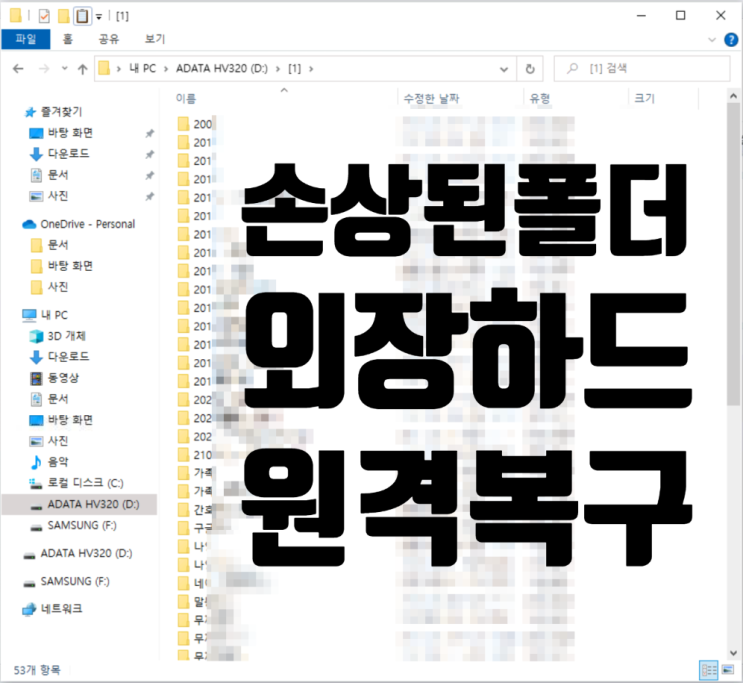Screen dimensions: 743x683
Task: Select the folder starting with 간호
Action: click(195, 510)
